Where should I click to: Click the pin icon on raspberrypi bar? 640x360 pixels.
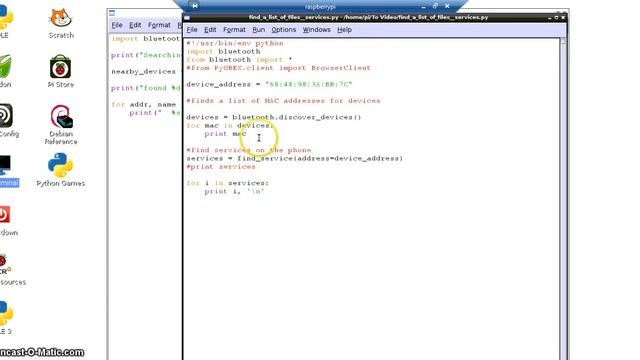(195, 6)
